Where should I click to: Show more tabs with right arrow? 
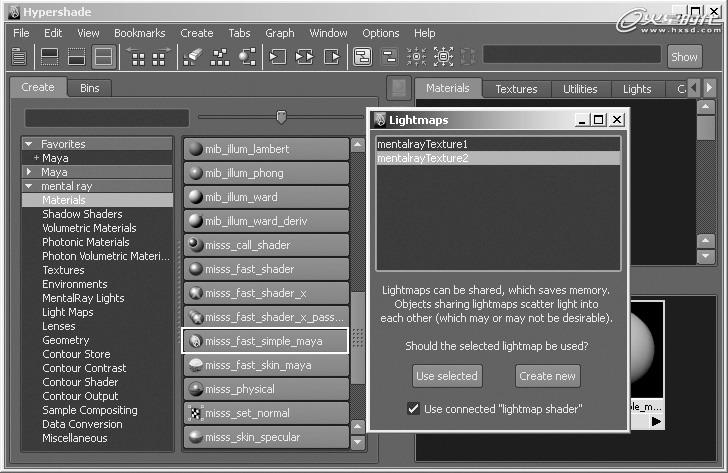click(709, 87)
